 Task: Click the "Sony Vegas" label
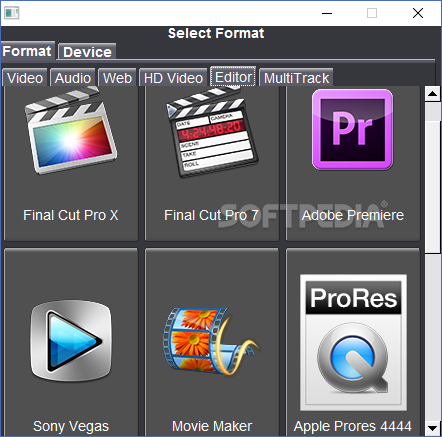tap(71, 426)
